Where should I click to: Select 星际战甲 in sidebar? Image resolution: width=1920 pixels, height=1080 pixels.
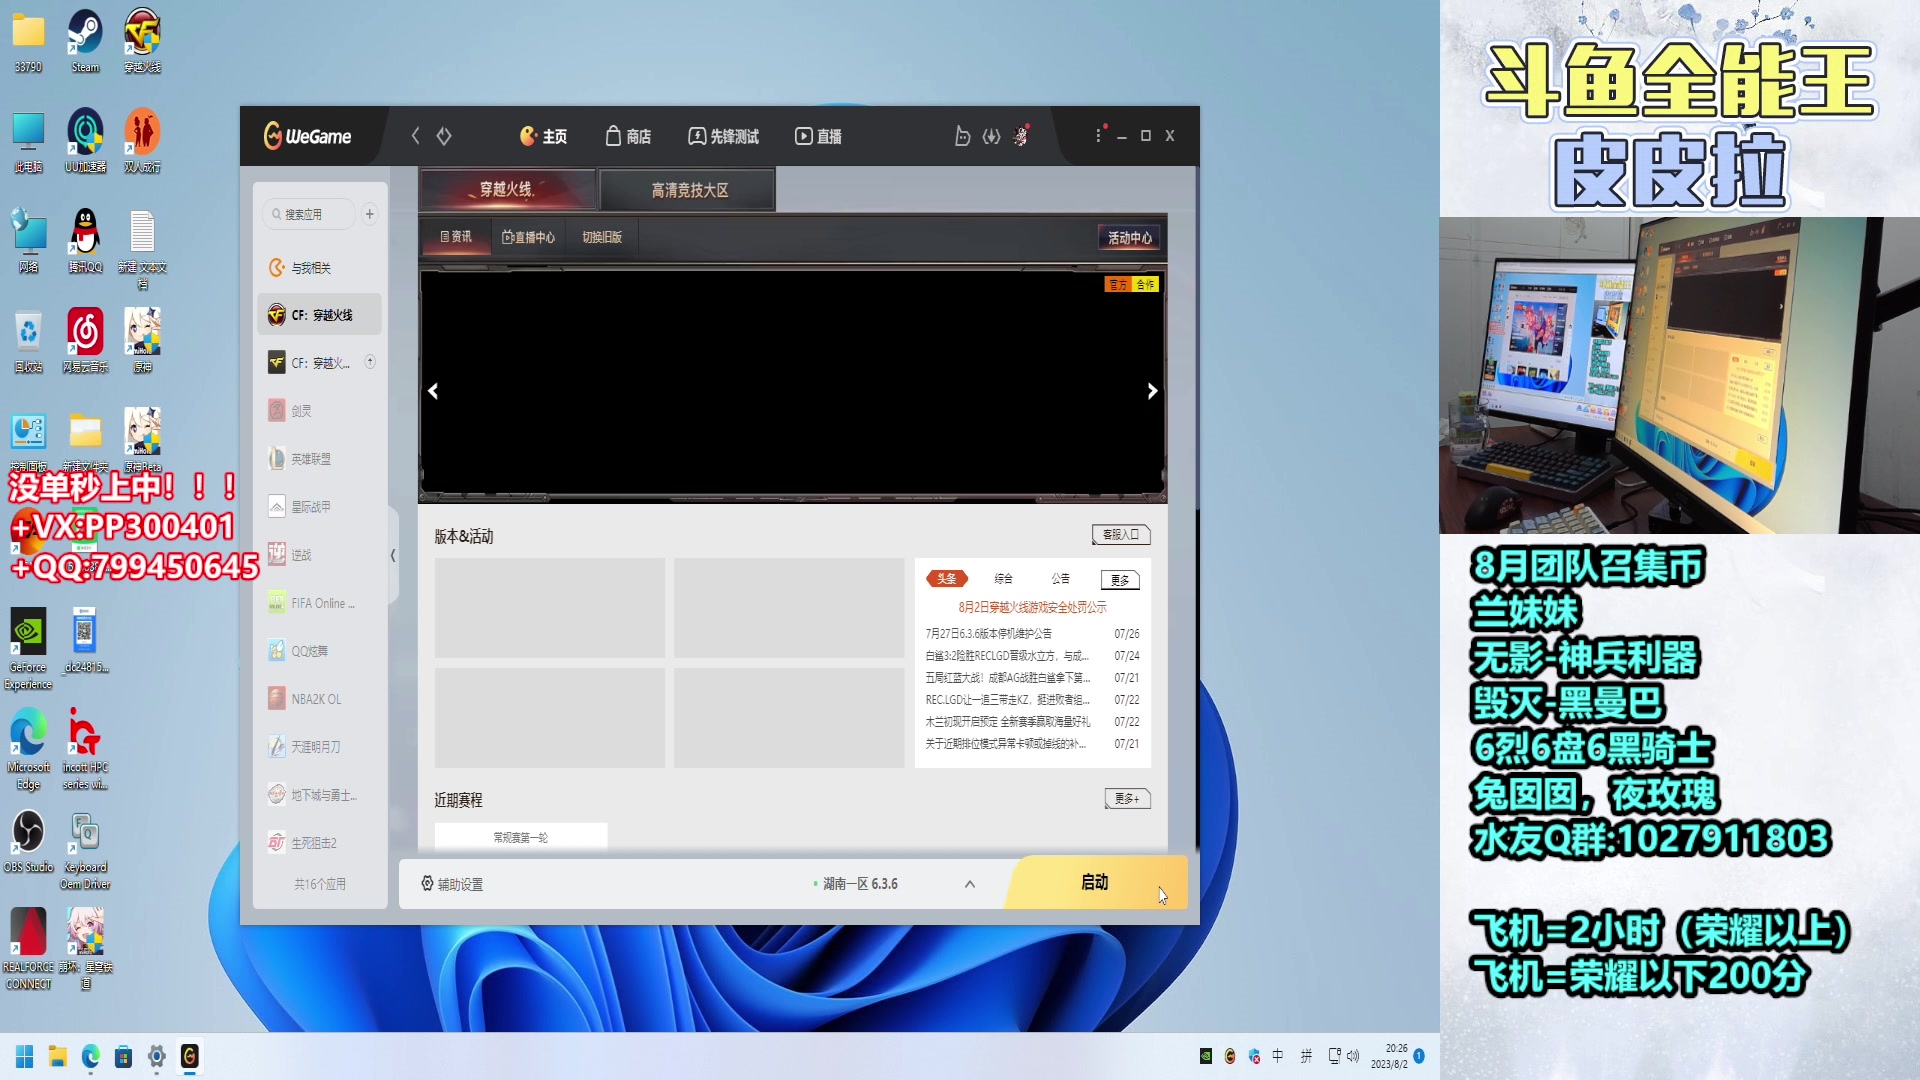click(319, 507)
